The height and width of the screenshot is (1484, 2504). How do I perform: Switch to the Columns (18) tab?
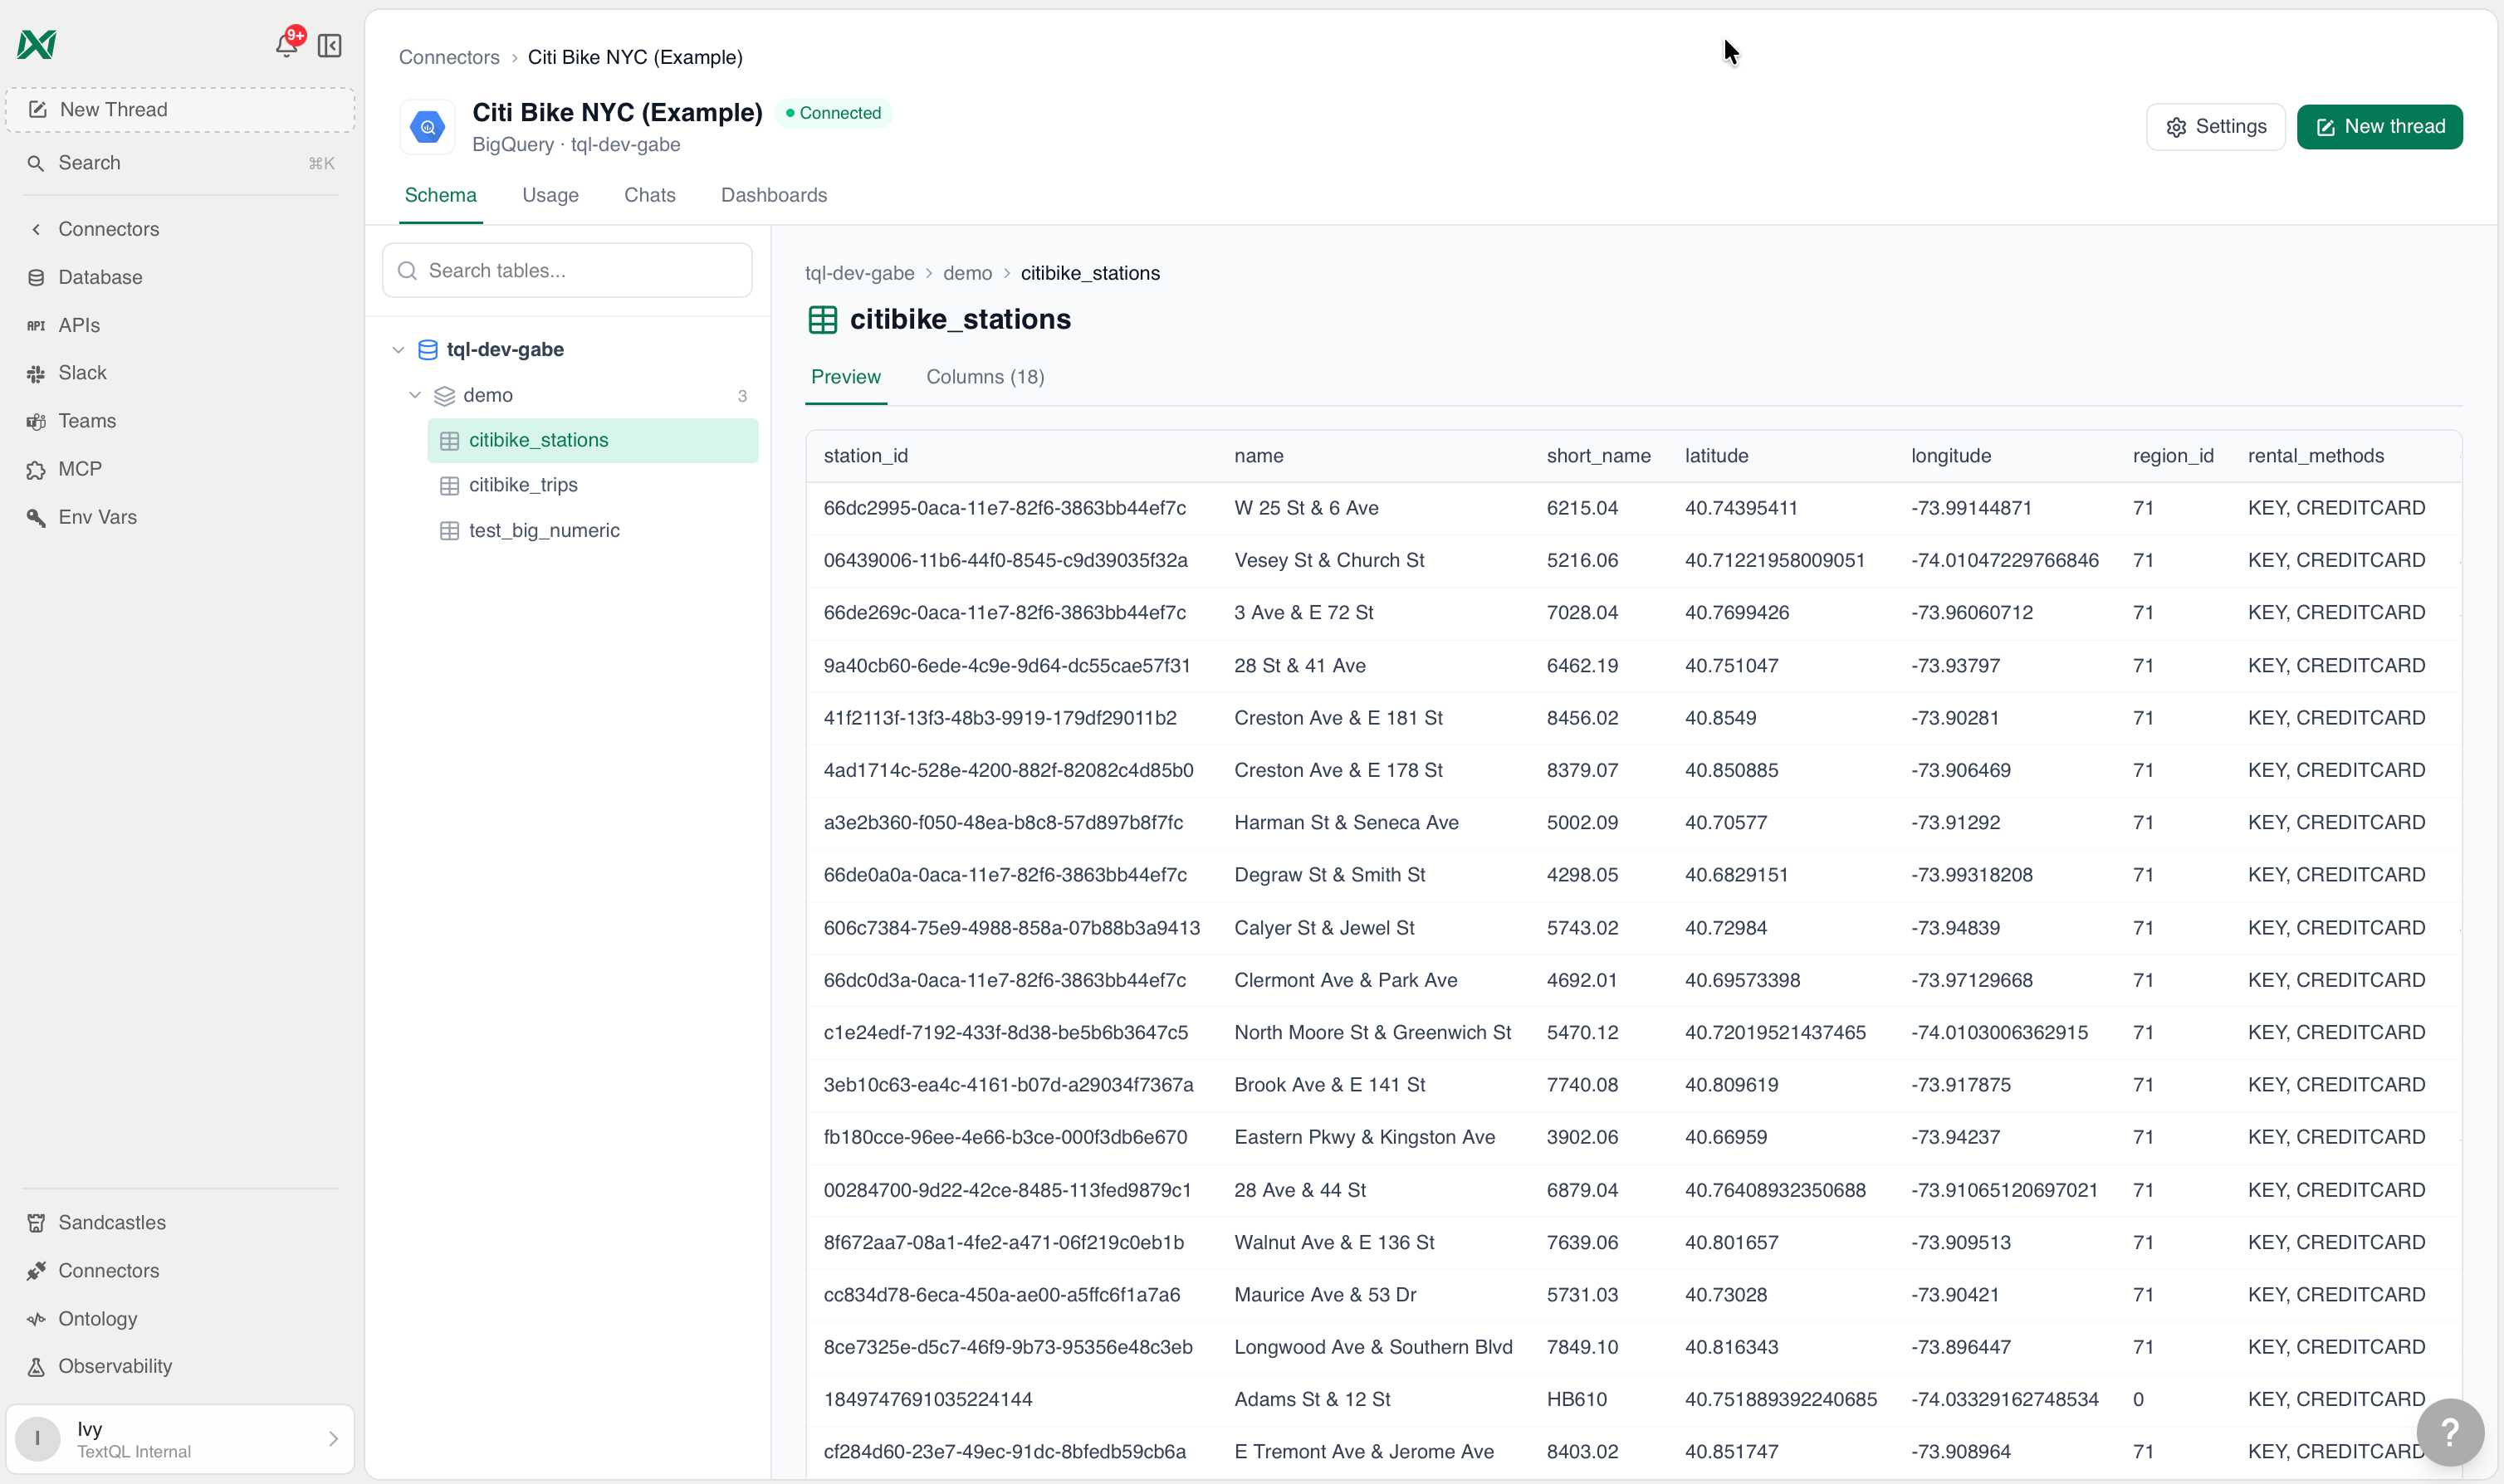985,378
